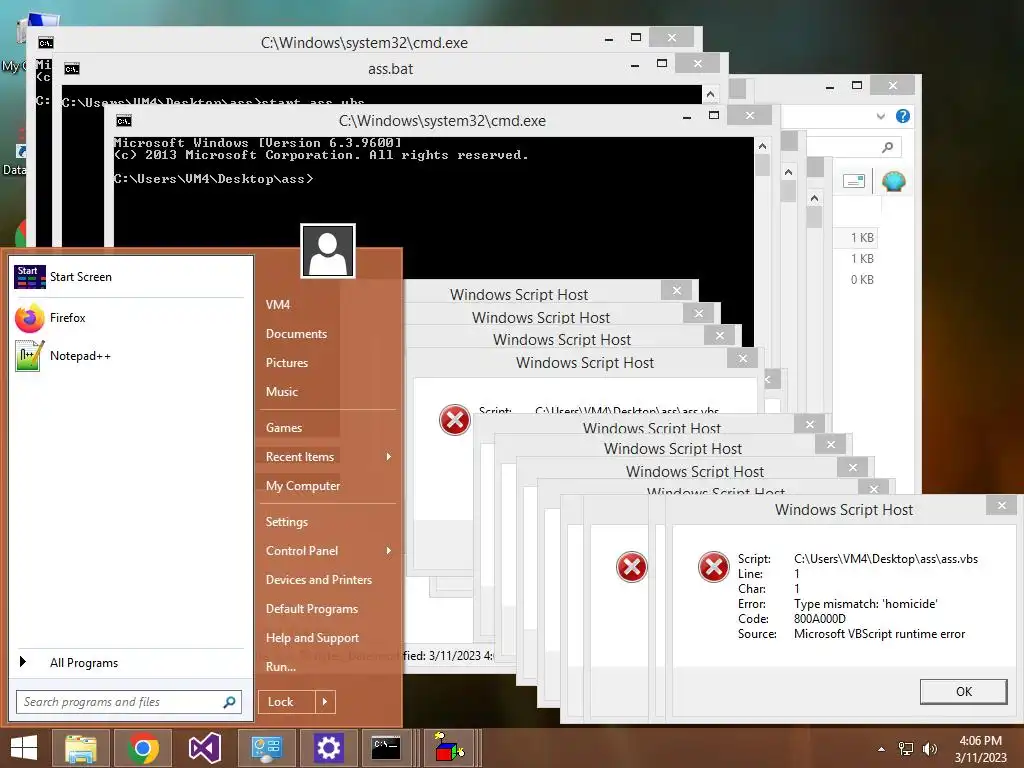Open the purple gear taskbar icon

(328, 748)
